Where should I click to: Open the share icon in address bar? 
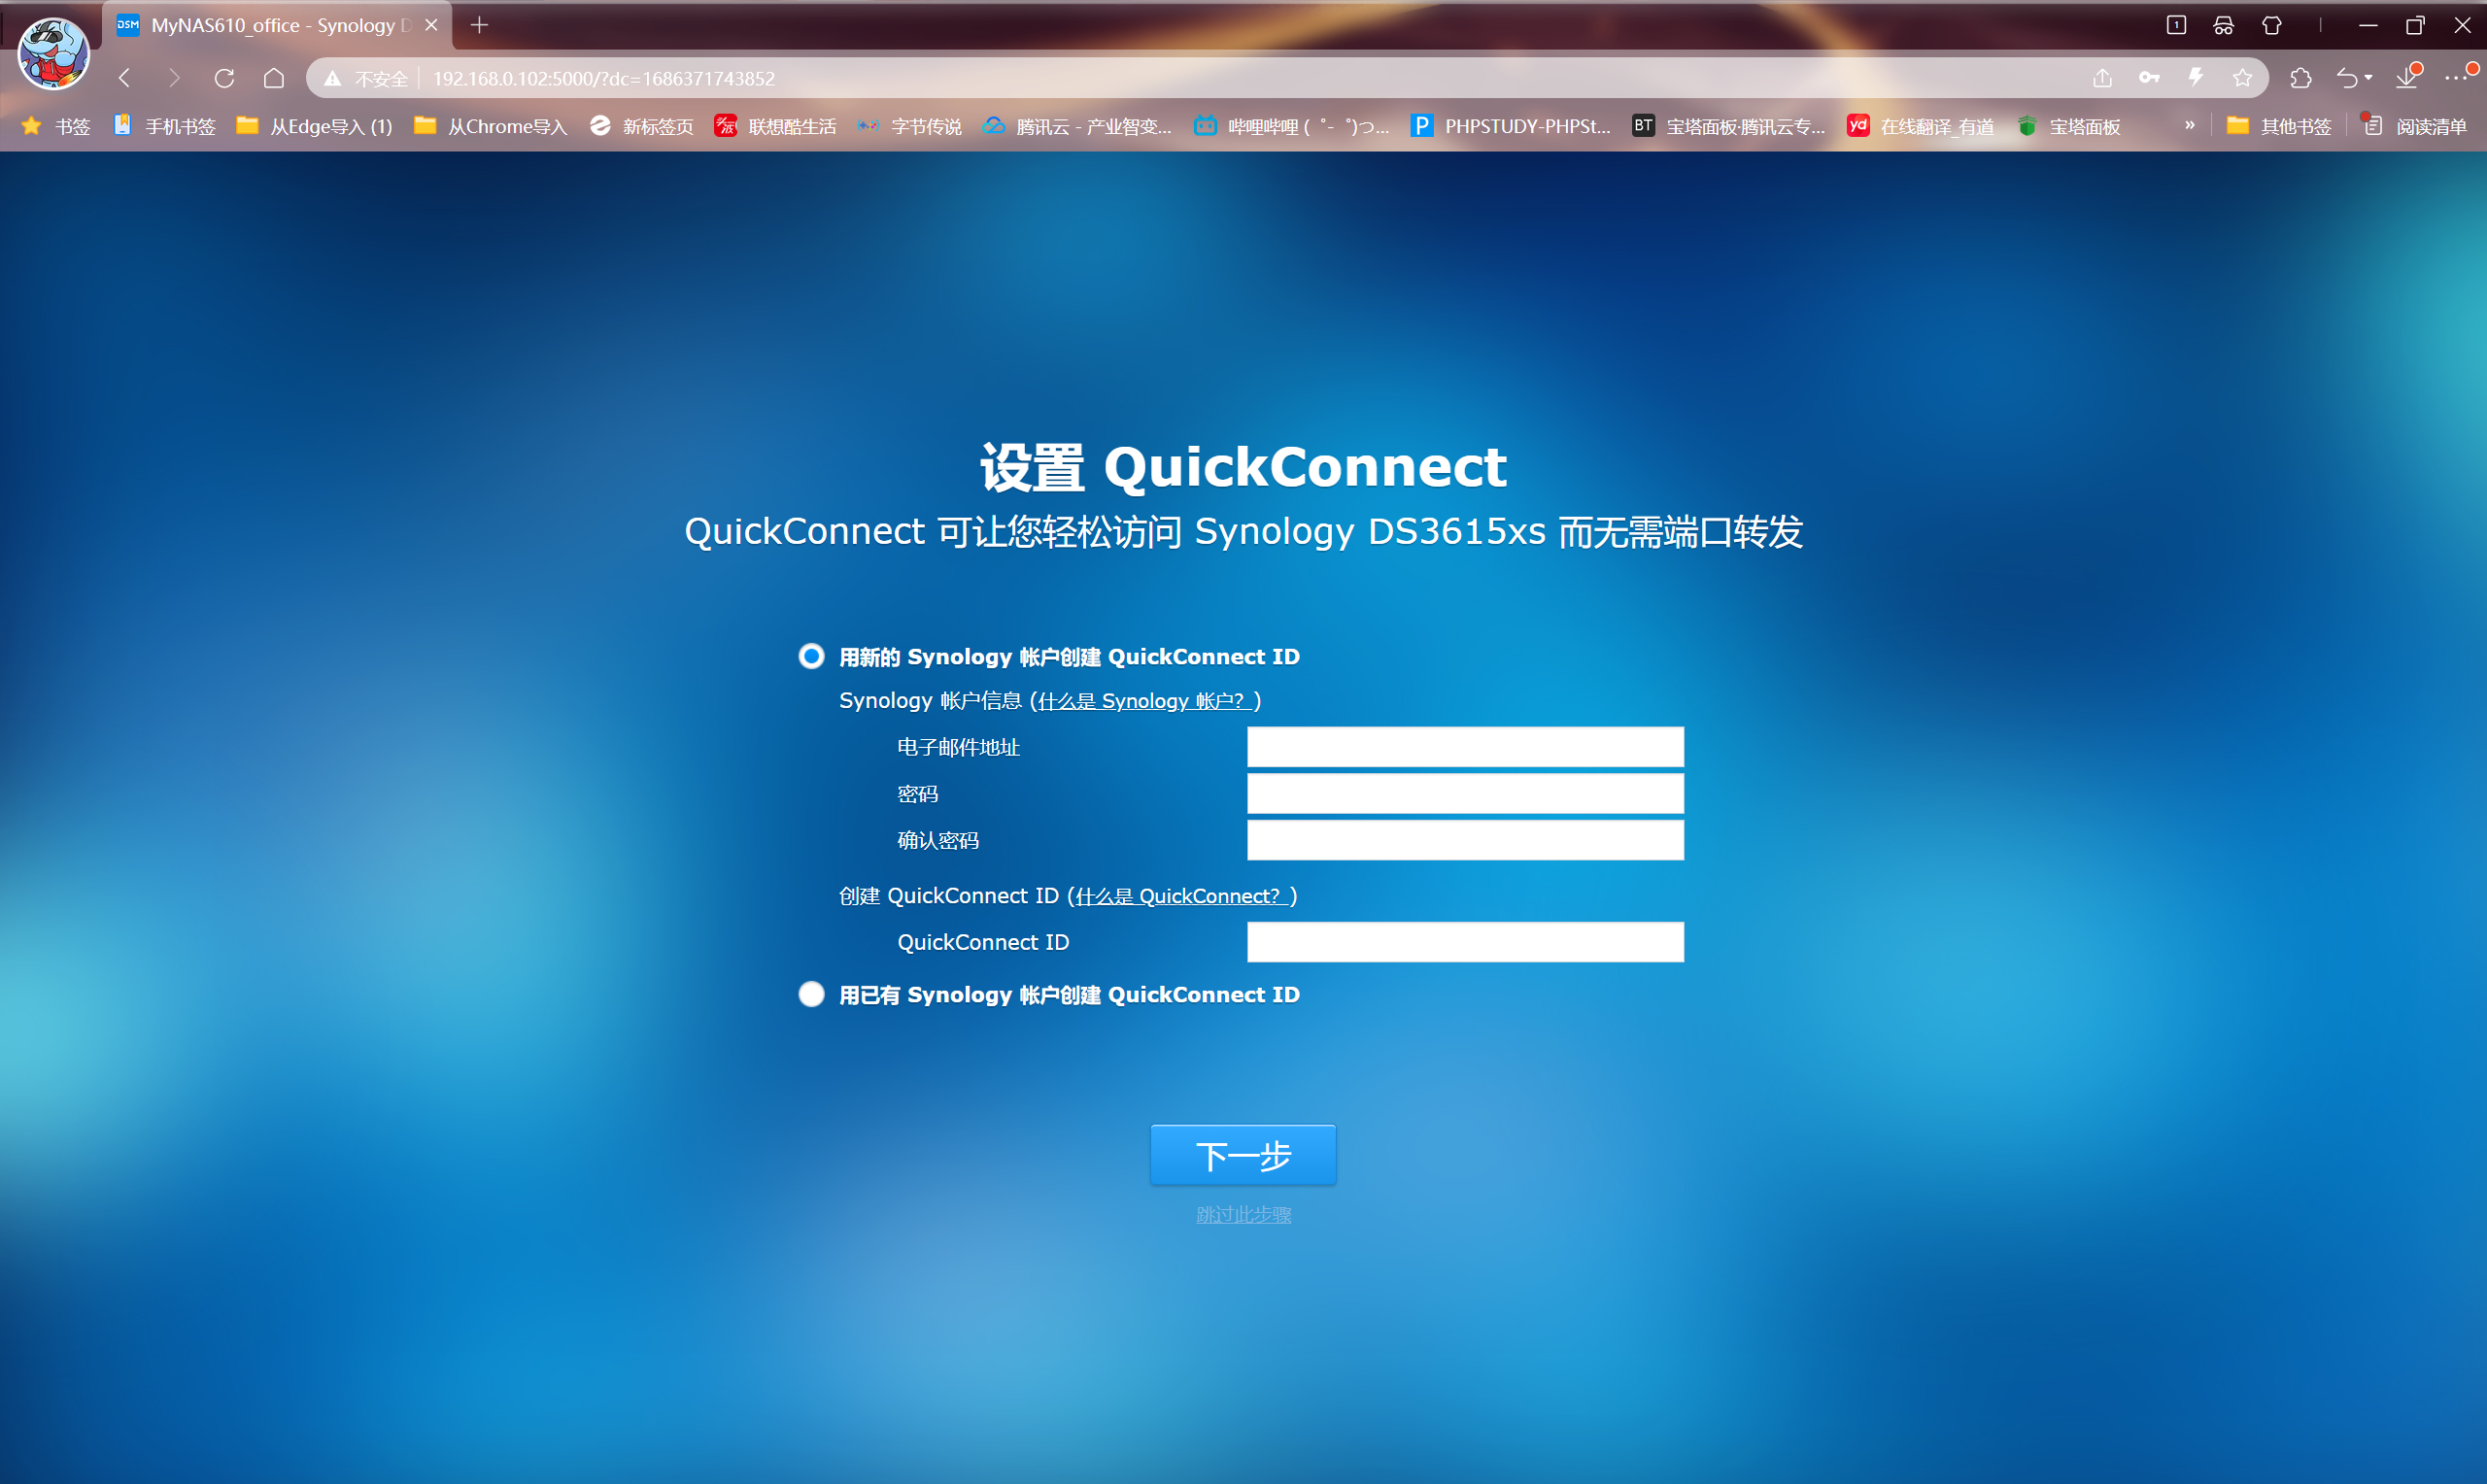[2102, 78]
